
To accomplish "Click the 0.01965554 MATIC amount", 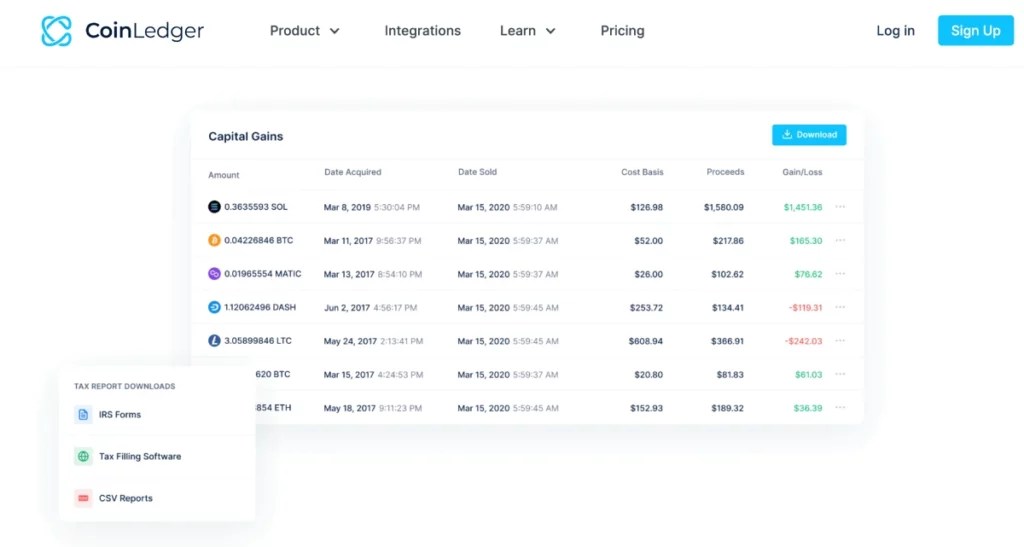I will tap(263, 274).
